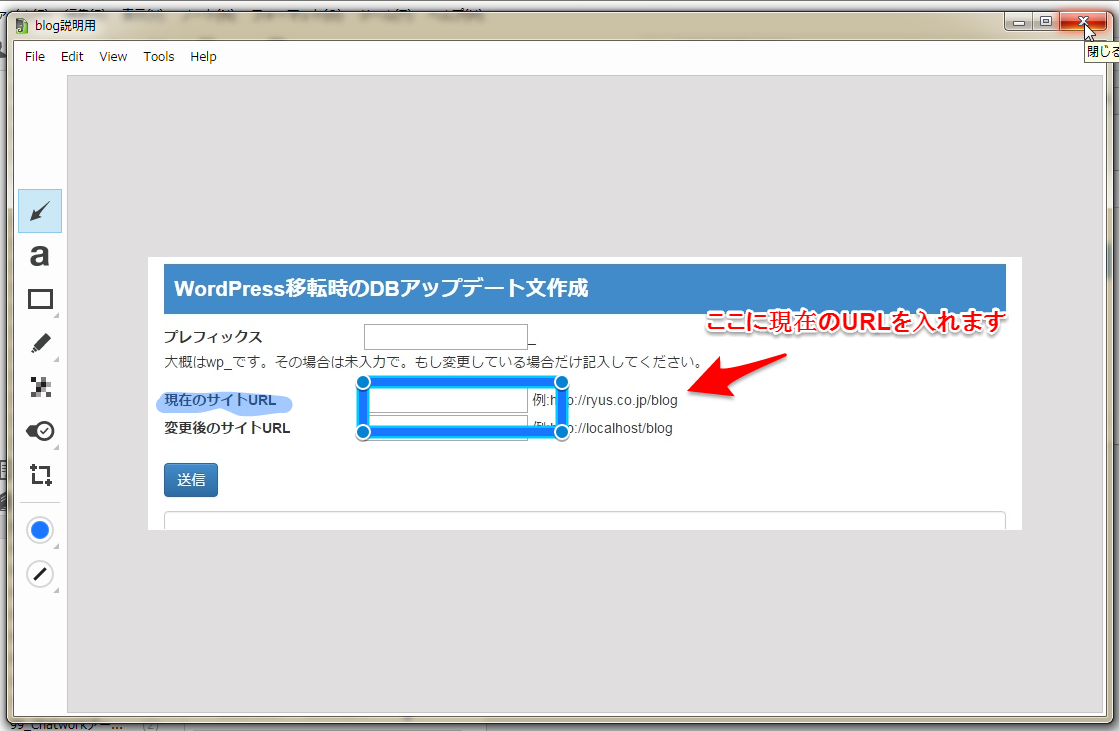The image size is (1119, 731).
Task: Select the Marker highlighter tool
Action: tap(40, 343)
